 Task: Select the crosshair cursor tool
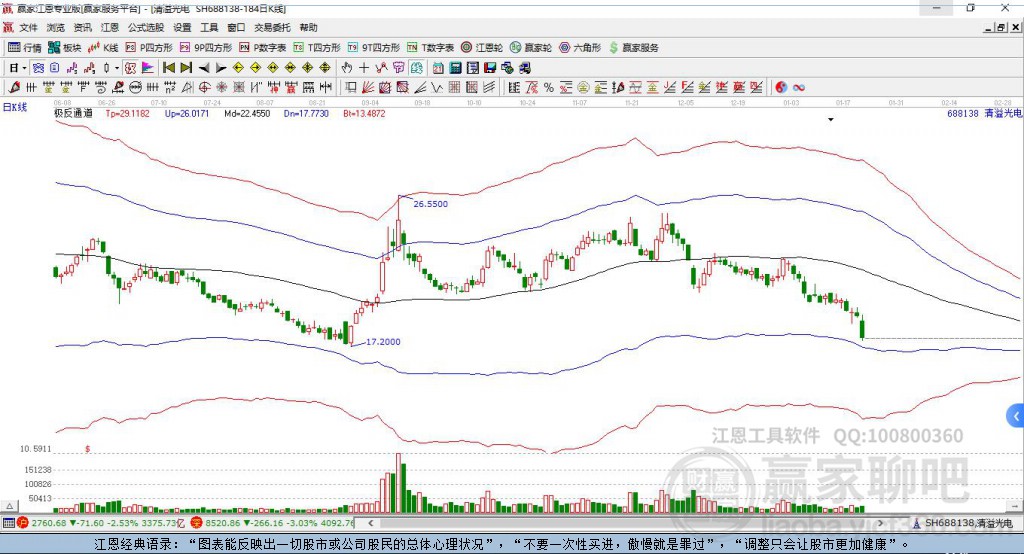point(364,68)
